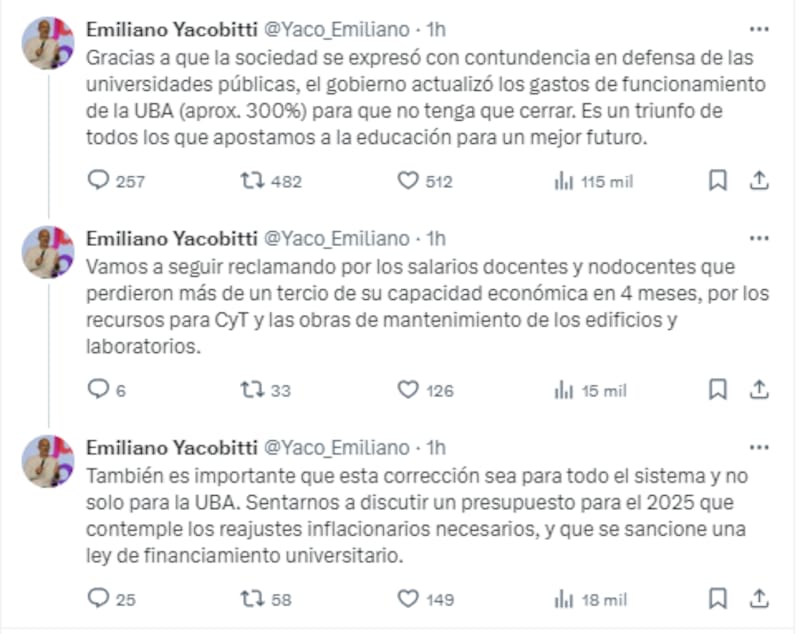Screen dimensions: 800x634
Task: Open more options on the first tweet
Action: (759, 30)
